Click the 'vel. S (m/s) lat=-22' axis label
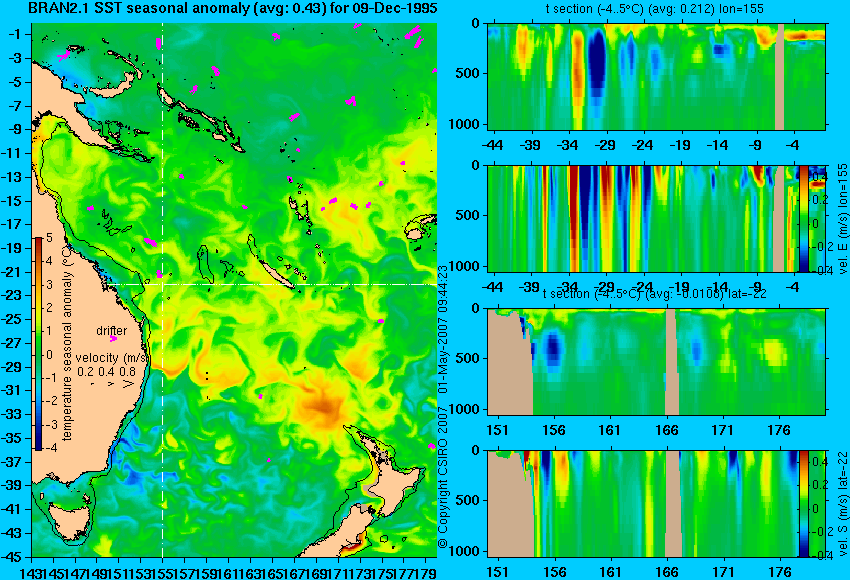The width and height of the screenshot is (850, 580). click(x=842, y=504)
